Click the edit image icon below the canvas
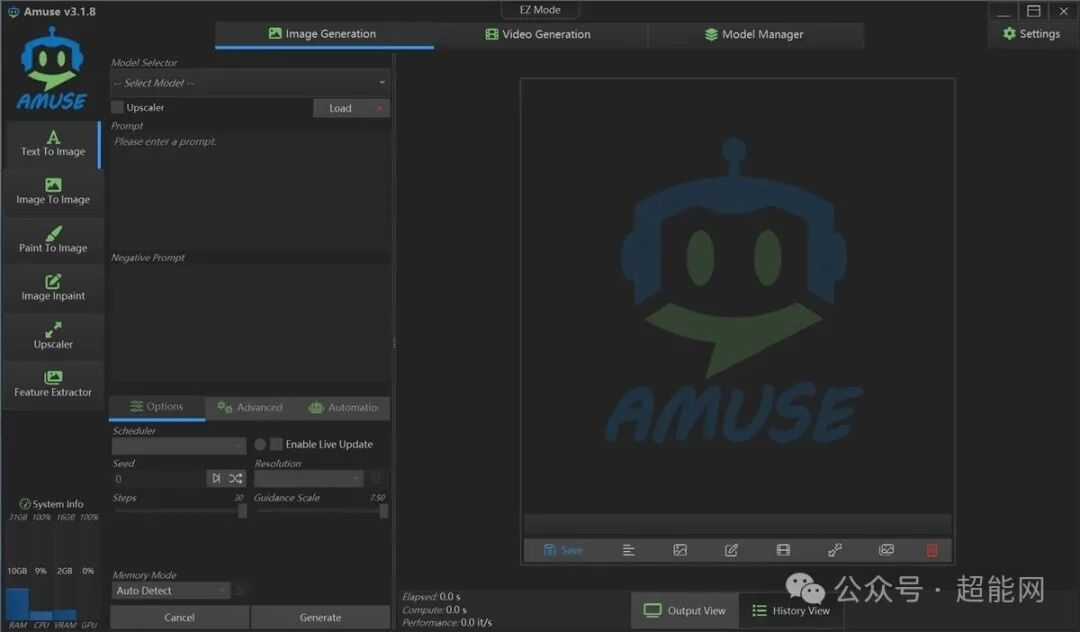This screenshot has height=632, width=1080. (731, 550)
